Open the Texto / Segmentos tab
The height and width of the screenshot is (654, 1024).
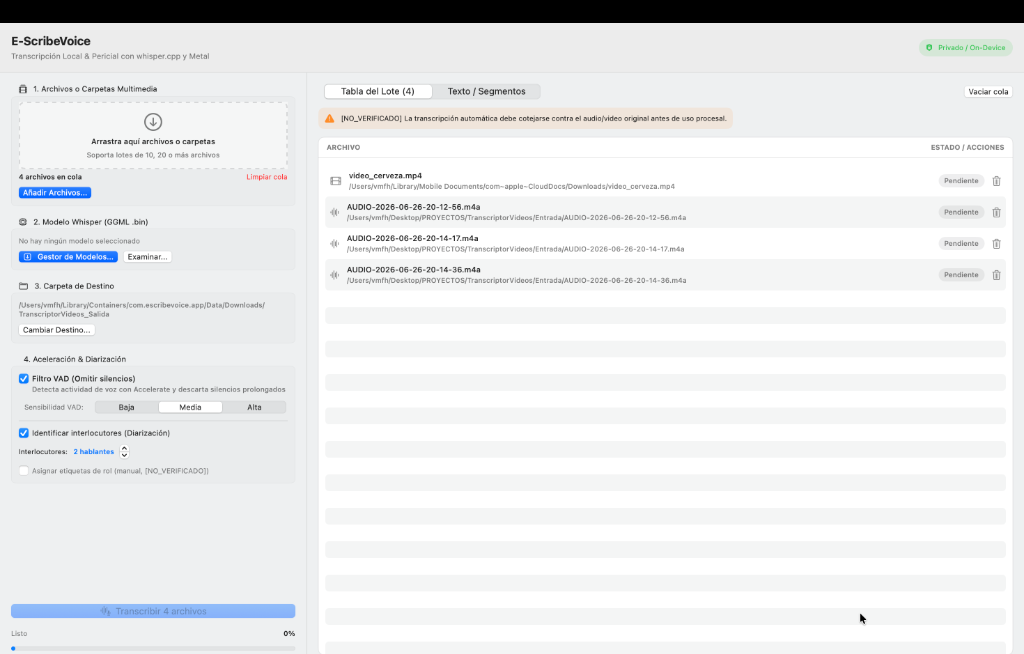(487, 91)
